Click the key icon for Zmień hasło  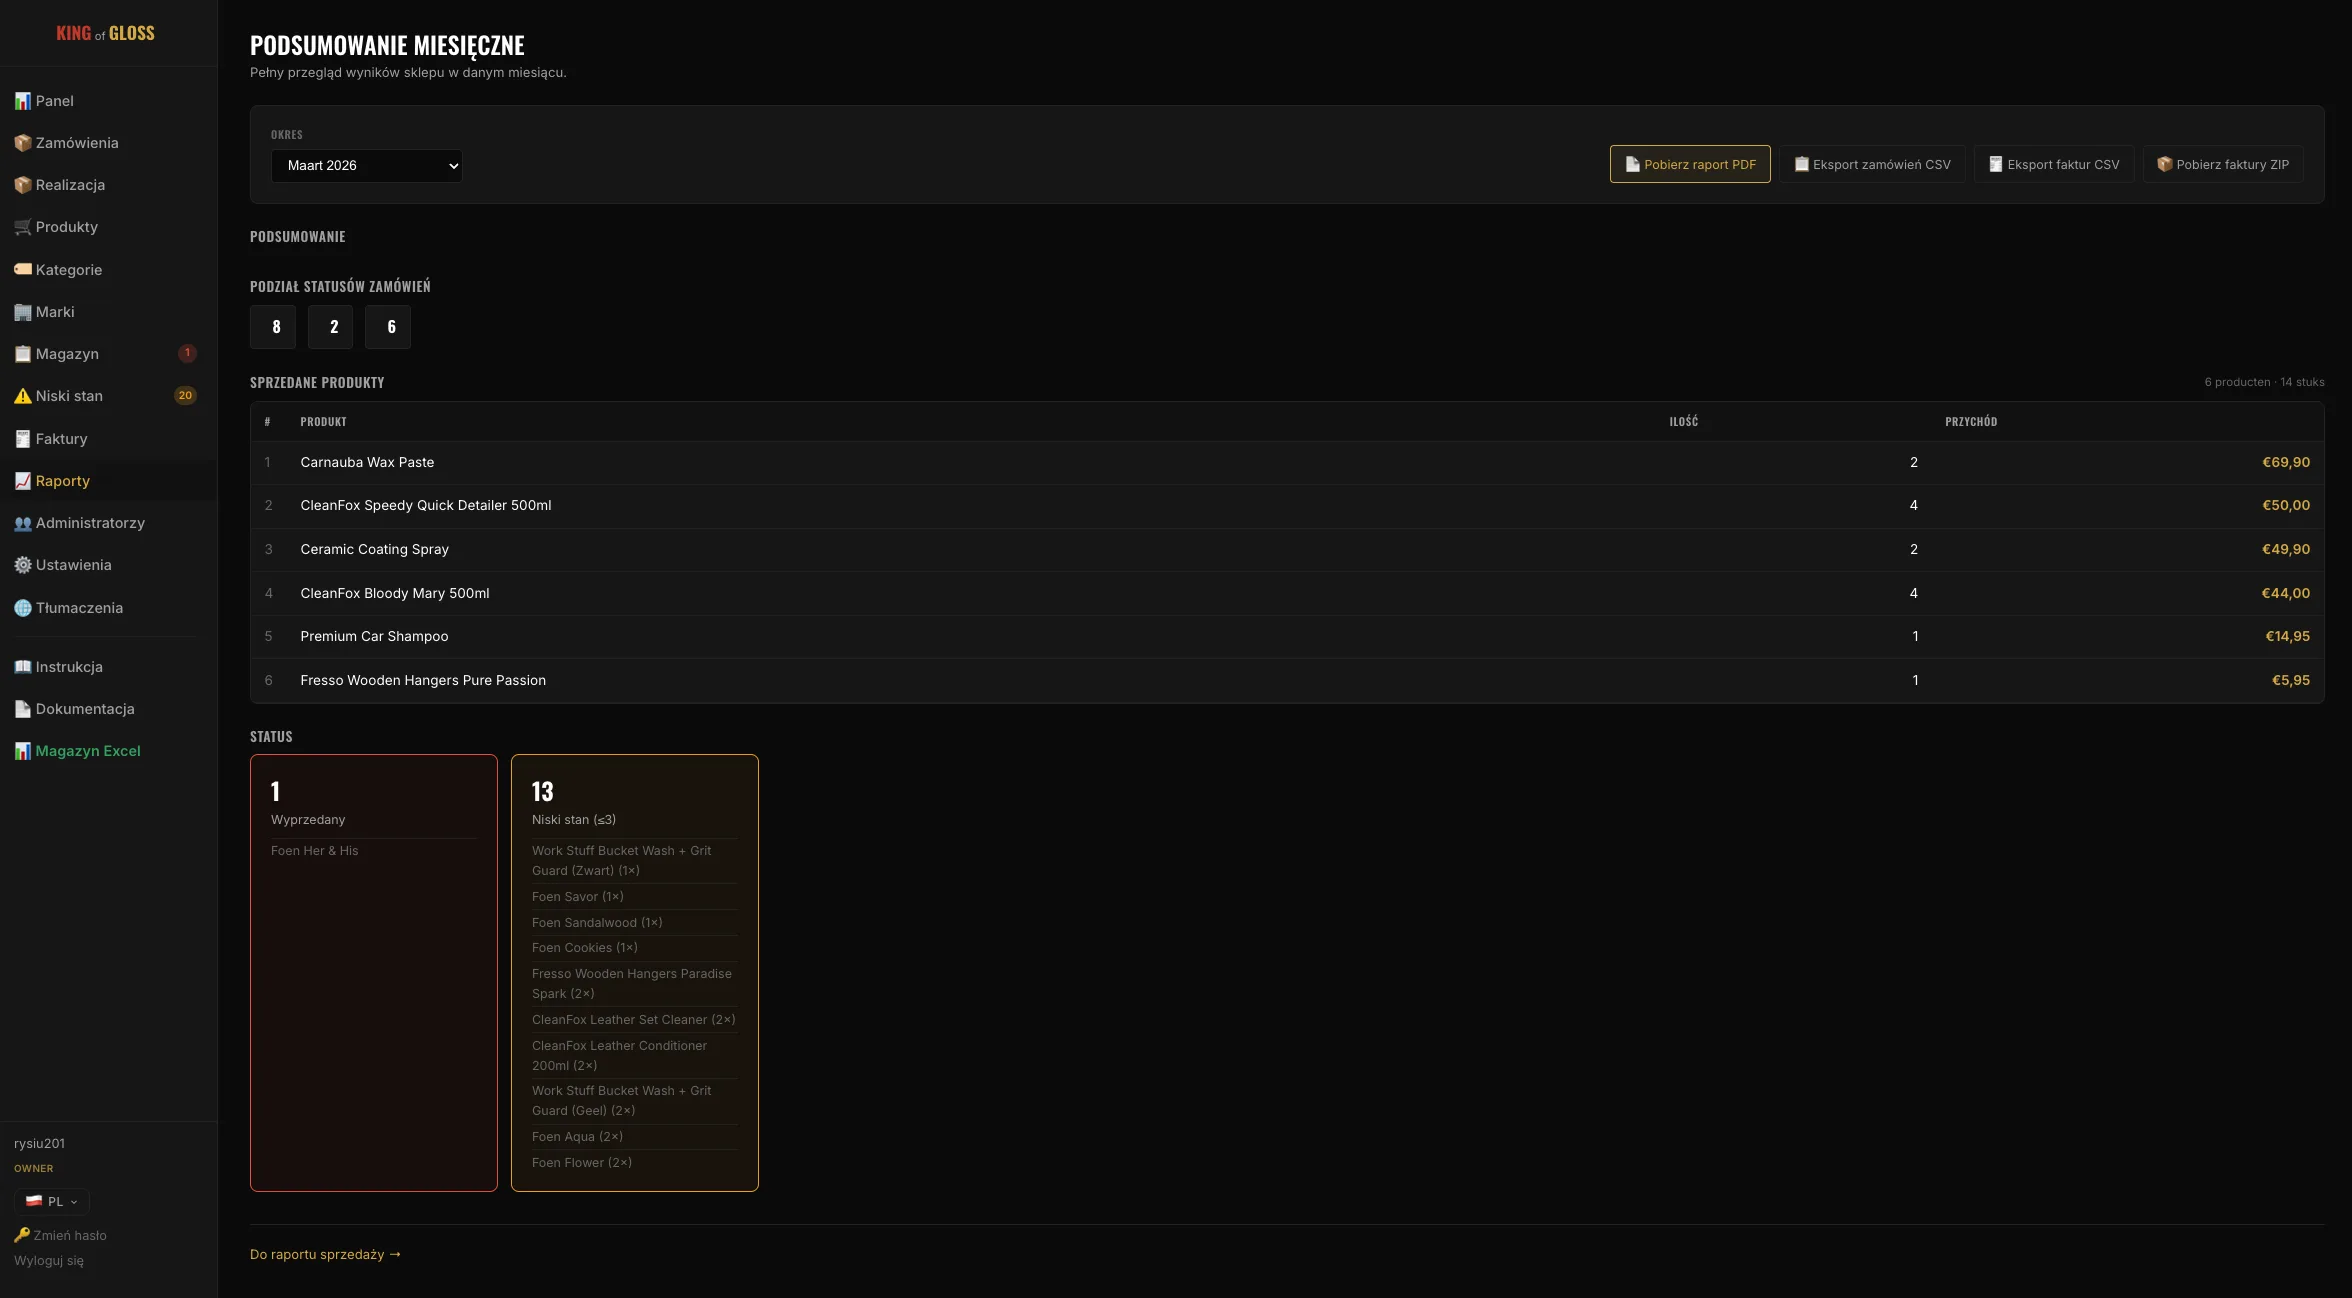coord(21,1235)
